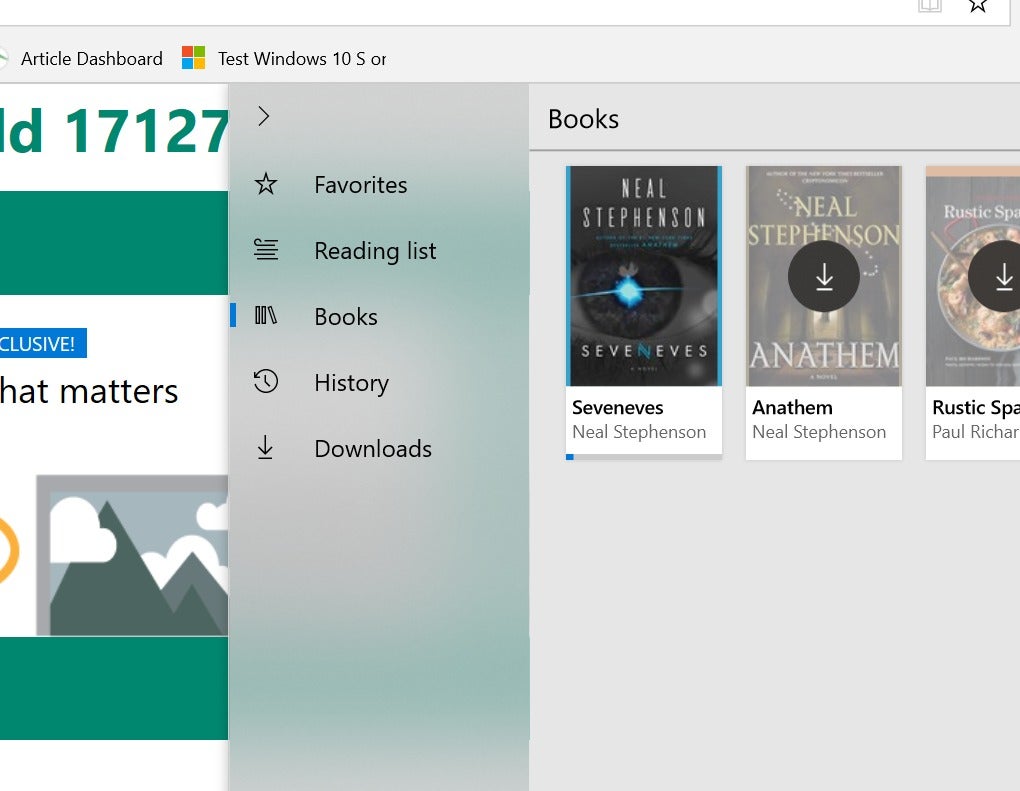Viewport: 1020px width, 791px height.
Task: Open the Seveneves book cover
Action: click(x=644, y=276)
